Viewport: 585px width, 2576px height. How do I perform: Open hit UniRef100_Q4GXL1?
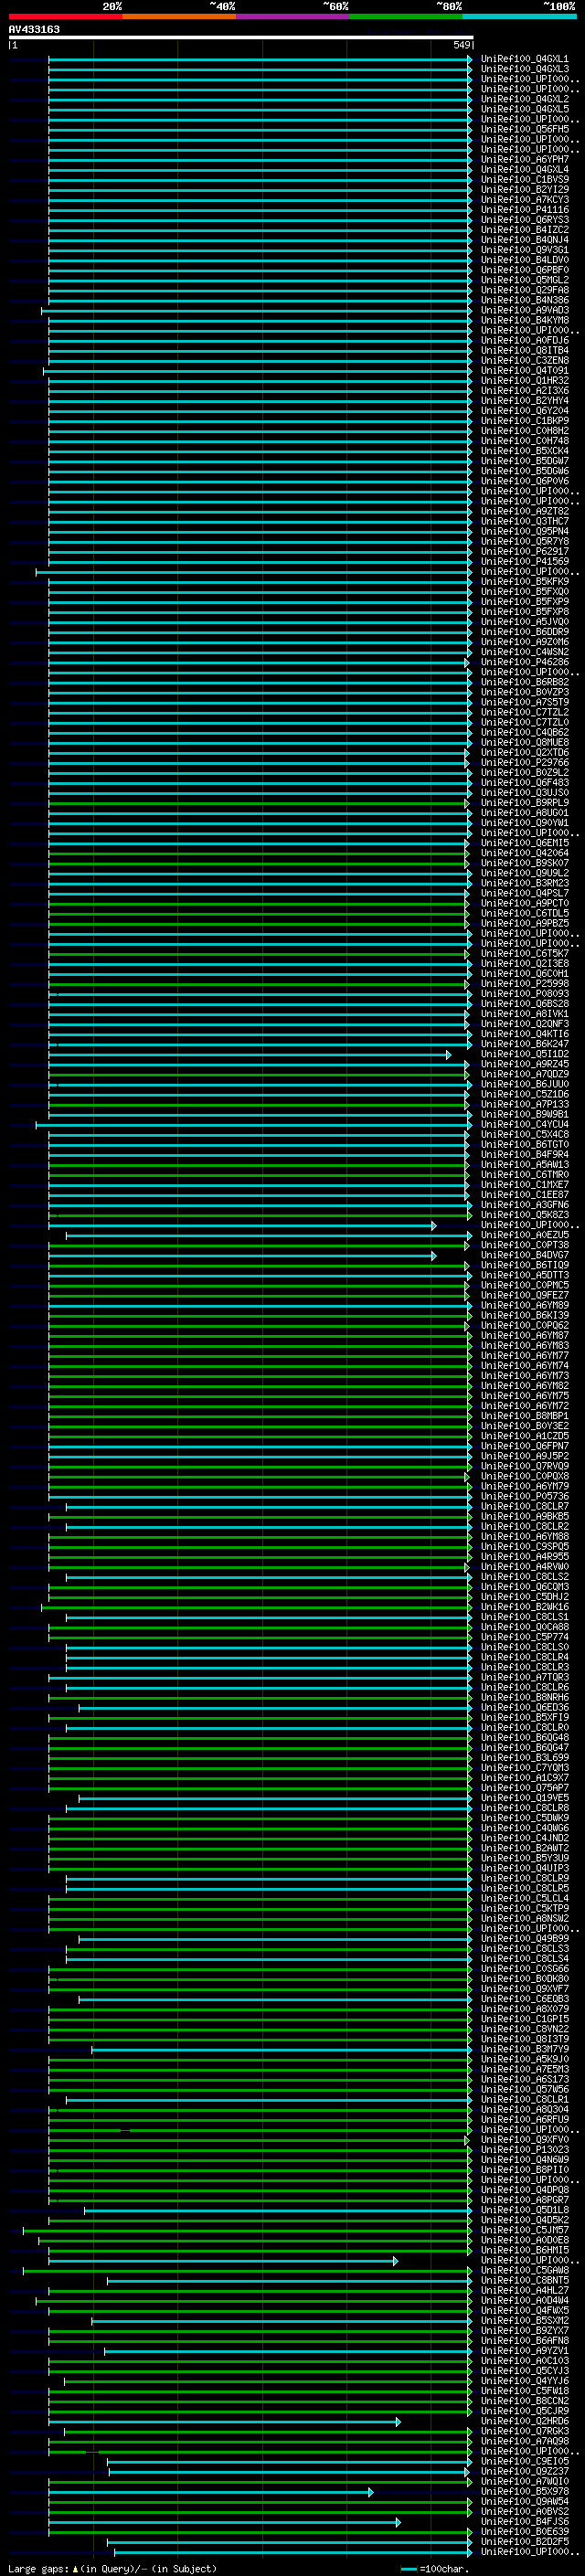[x=524, y=59]
